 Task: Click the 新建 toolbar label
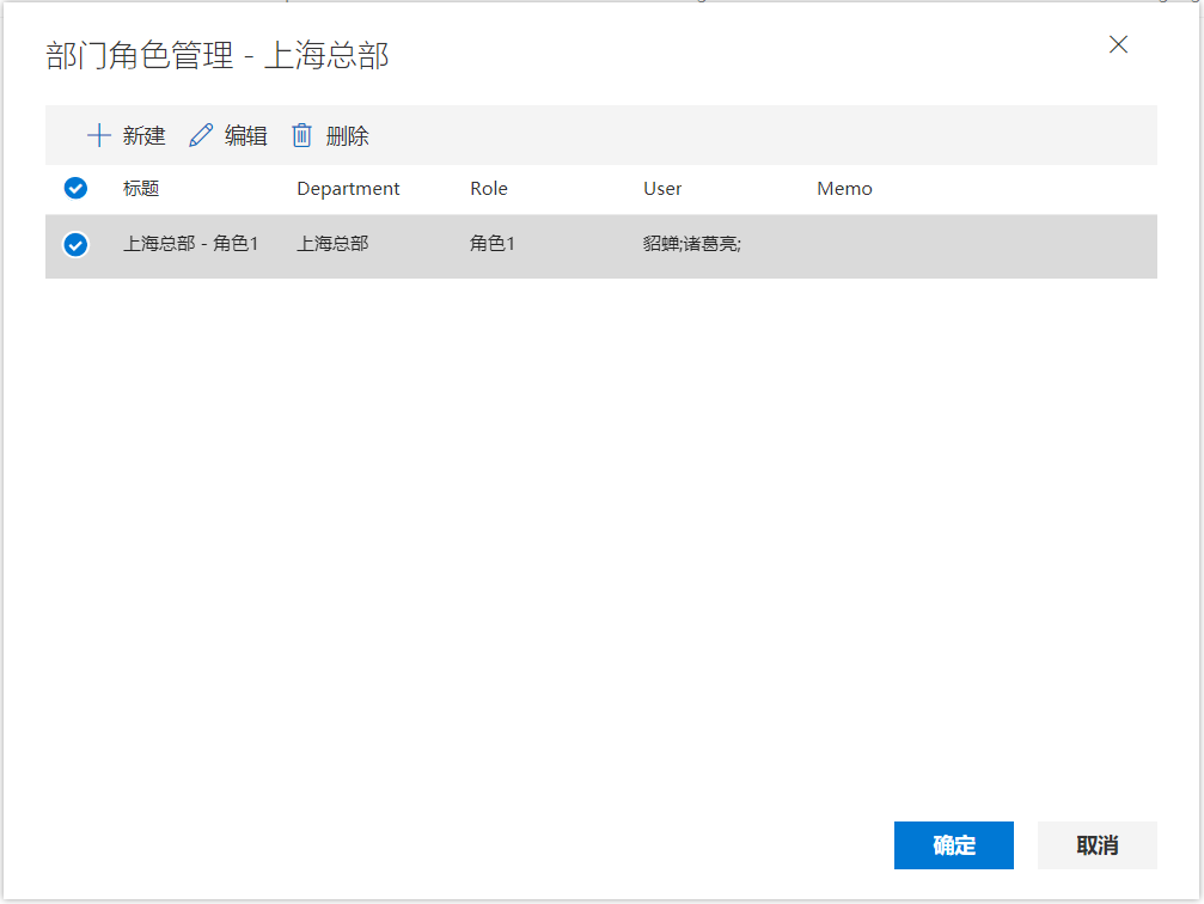coord(144,136)
